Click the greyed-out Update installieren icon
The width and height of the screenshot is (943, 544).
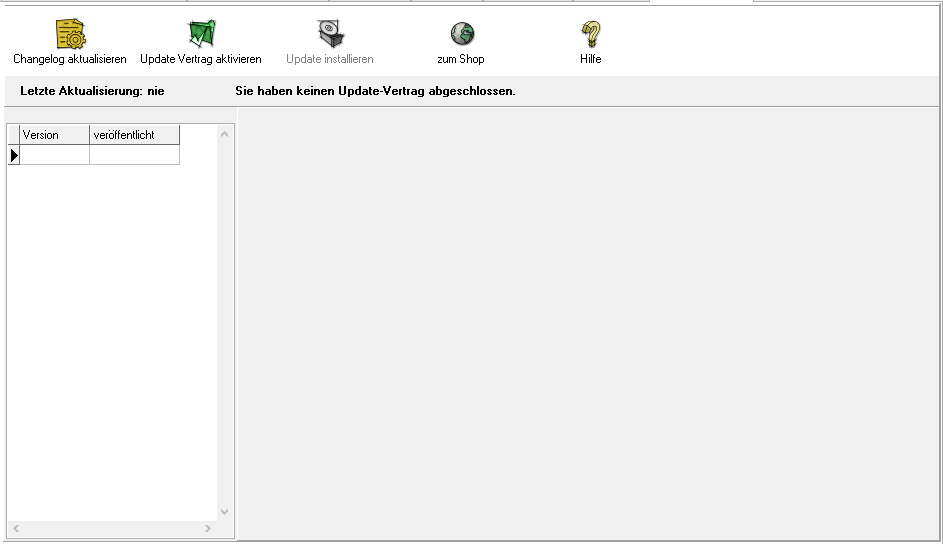coord(330,35)
